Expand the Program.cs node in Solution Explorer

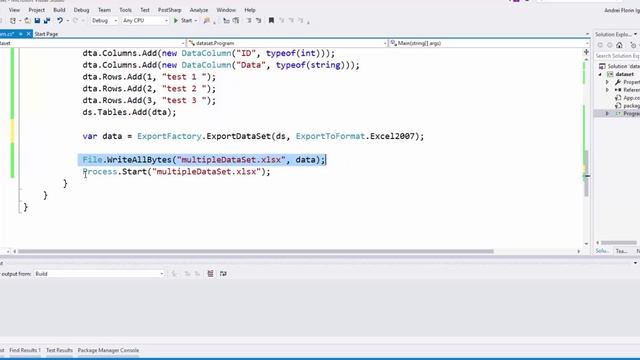coord(607,113)
